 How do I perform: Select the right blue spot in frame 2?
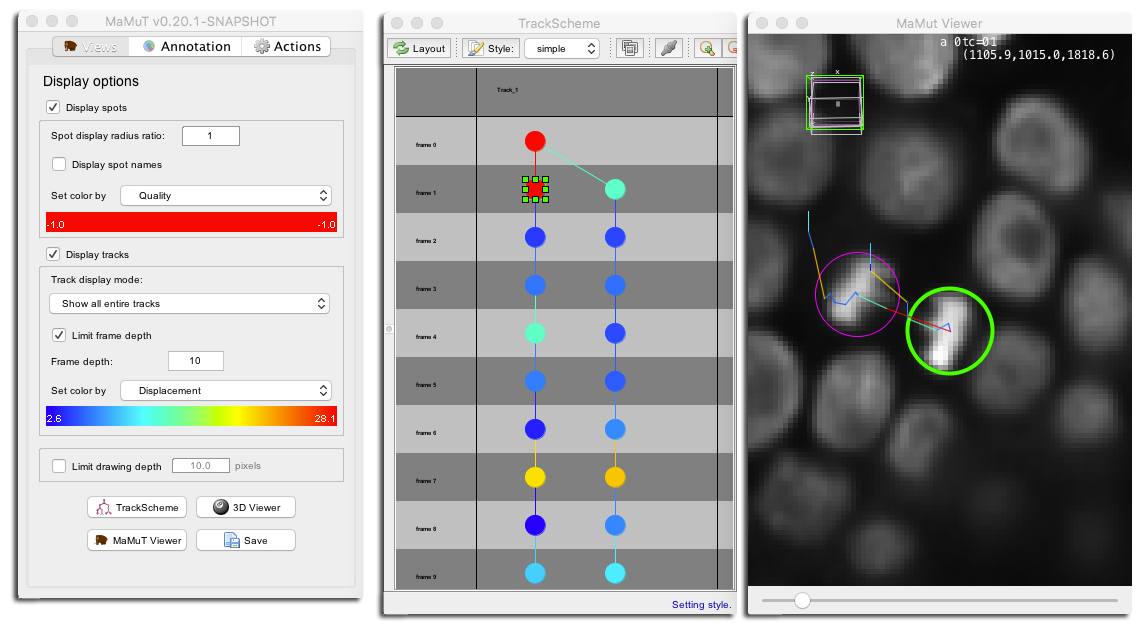(x=615, y=238)
